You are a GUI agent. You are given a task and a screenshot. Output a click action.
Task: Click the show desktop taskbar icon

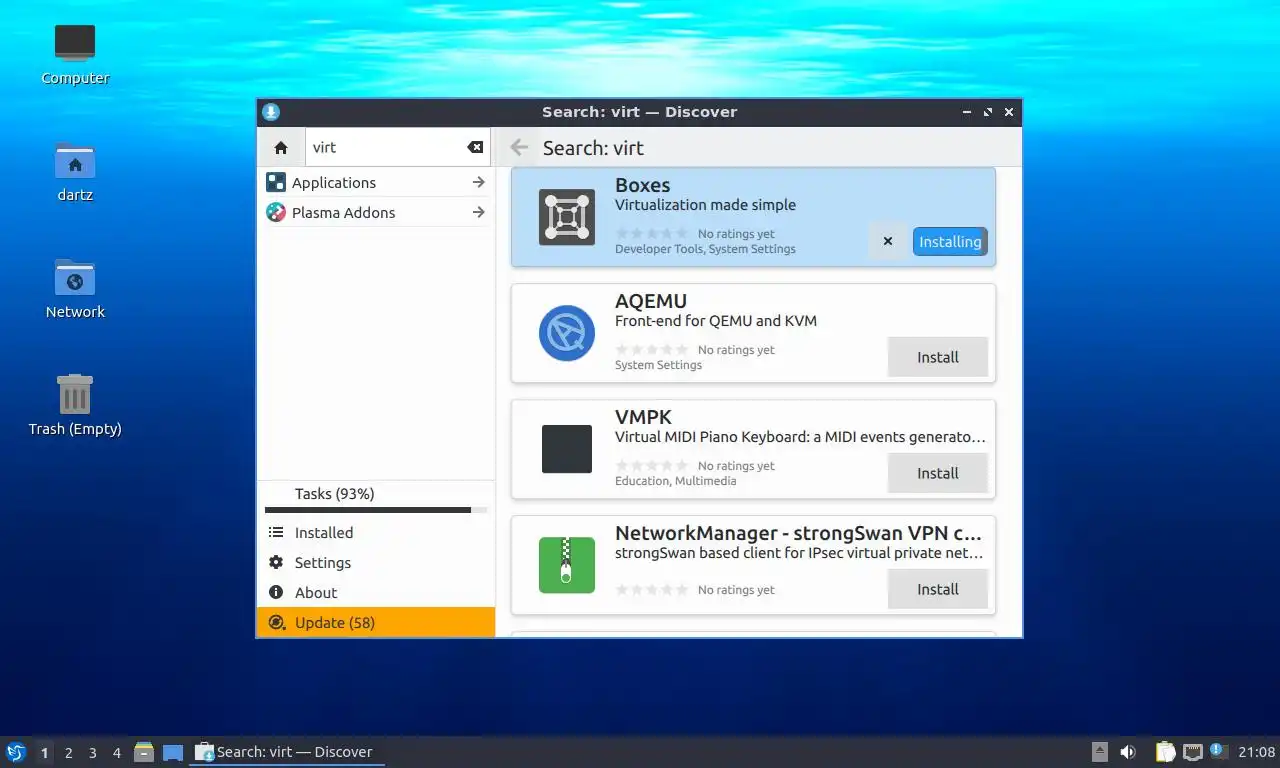point(173,752)
